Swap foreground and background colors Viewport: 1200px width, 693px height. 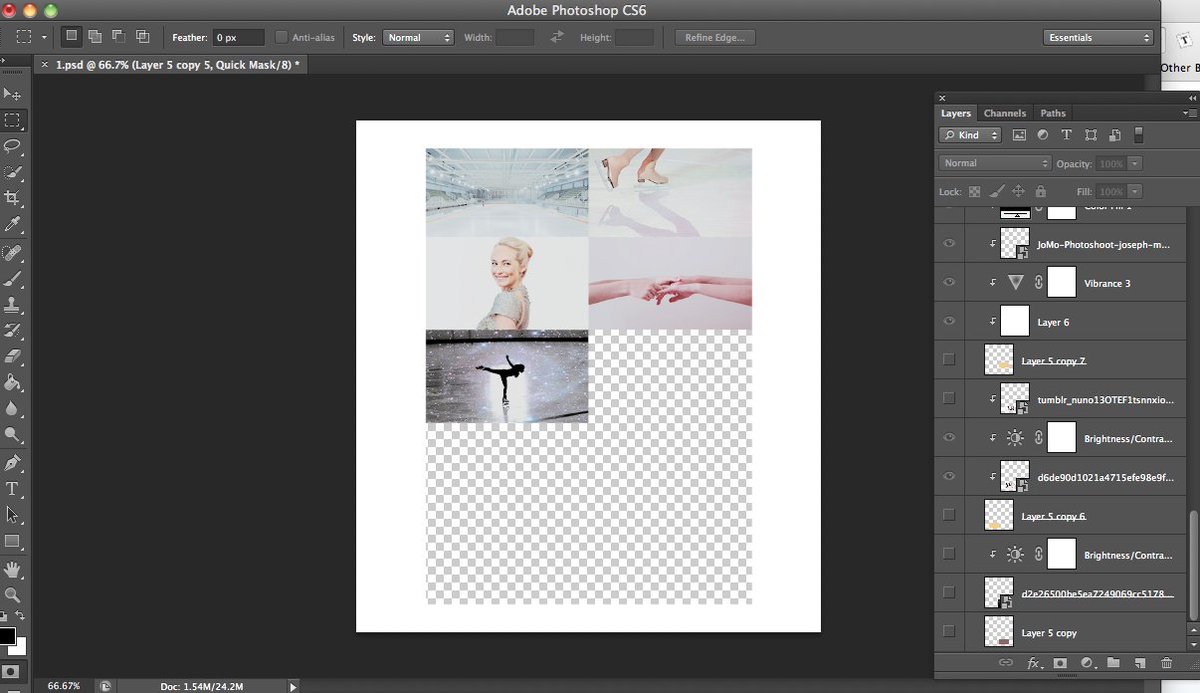(21, 616)
